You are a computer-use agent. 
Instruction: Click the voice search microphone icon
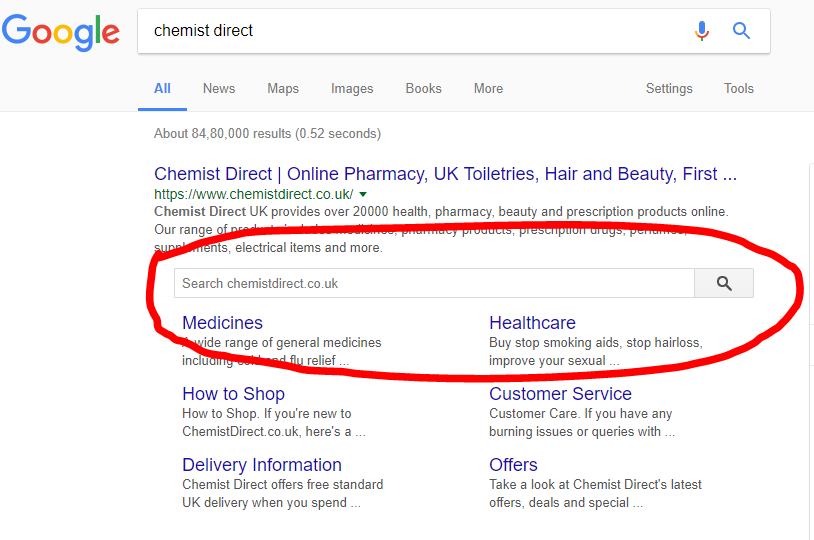(x=702, y=31)
